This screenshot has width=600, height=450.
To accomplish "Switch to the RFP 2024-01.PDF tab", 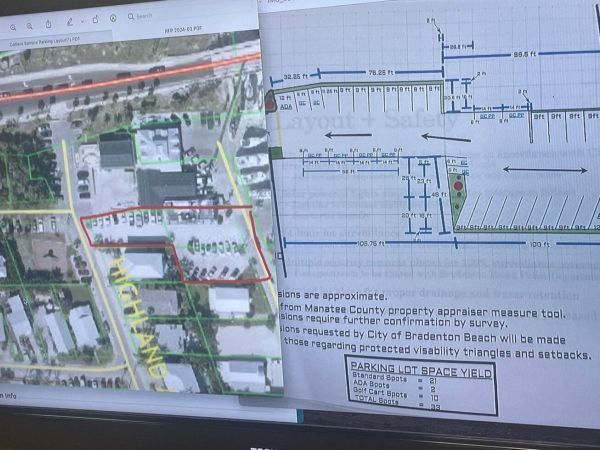I will (183, 29).
